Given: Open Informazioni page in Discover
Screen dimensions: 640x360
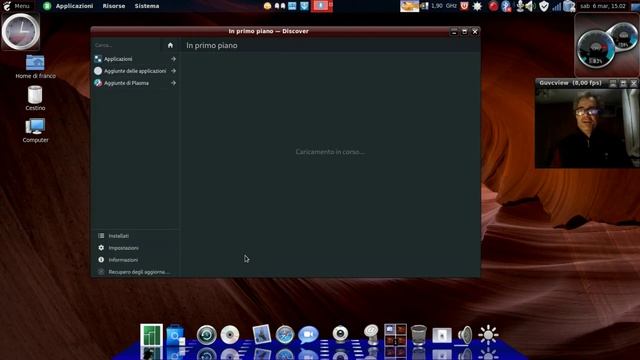Looking at the screenshot, I should 136,260.
